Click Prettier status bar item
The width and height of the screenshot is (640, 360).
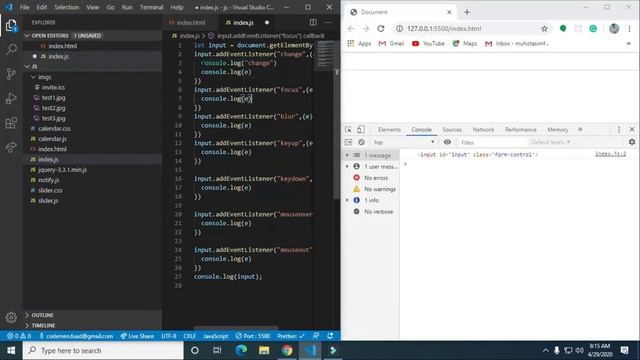[x=291, y=336]
